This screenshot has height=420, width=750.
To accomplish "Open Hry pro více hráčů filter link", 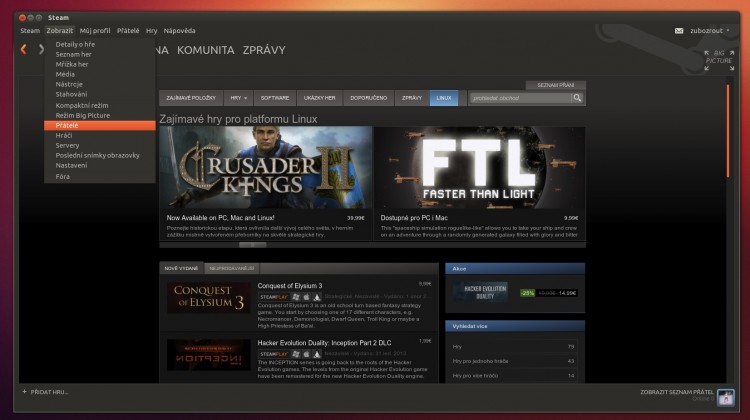I will [475, 376].
